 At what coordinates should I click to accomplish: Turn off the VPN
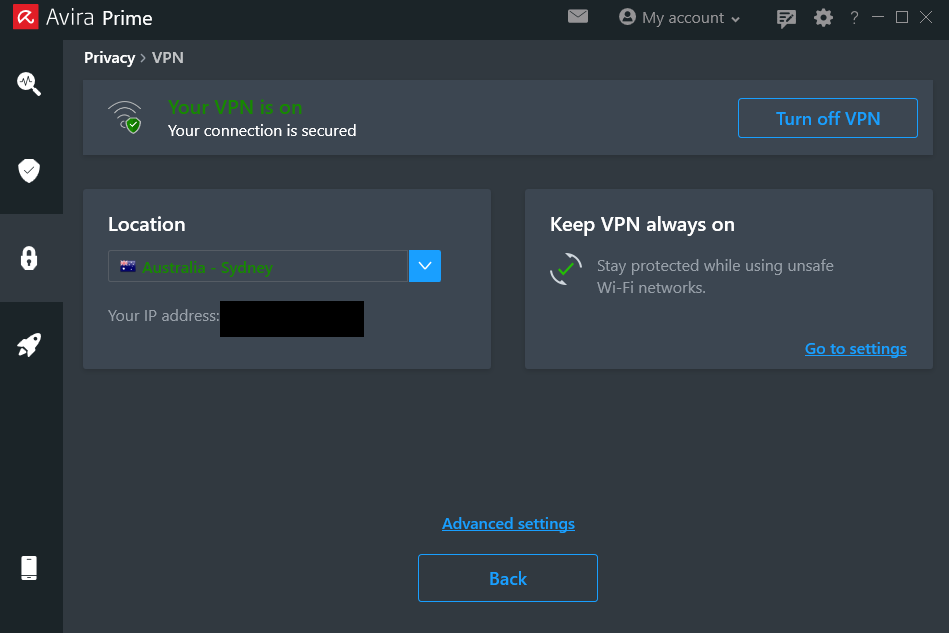(x=827, y=118)
